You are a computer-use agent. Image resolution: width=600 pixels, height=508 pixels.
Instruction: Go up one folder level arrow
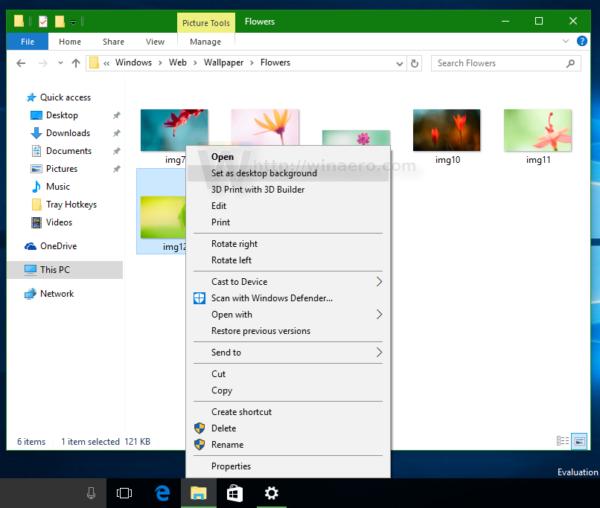(76, 63)
